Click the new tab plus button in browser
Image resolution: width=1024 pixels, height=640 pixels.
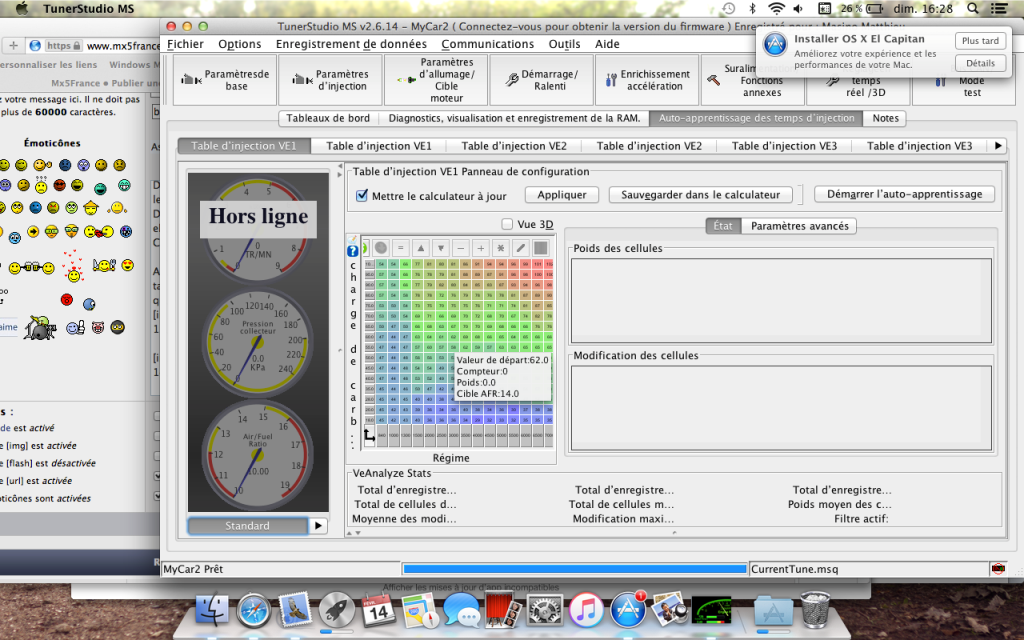(x=13, y=45)
